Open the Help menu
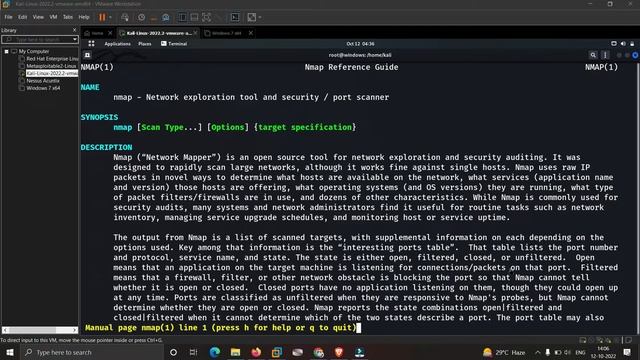640x360 pixels. [84, 17]
